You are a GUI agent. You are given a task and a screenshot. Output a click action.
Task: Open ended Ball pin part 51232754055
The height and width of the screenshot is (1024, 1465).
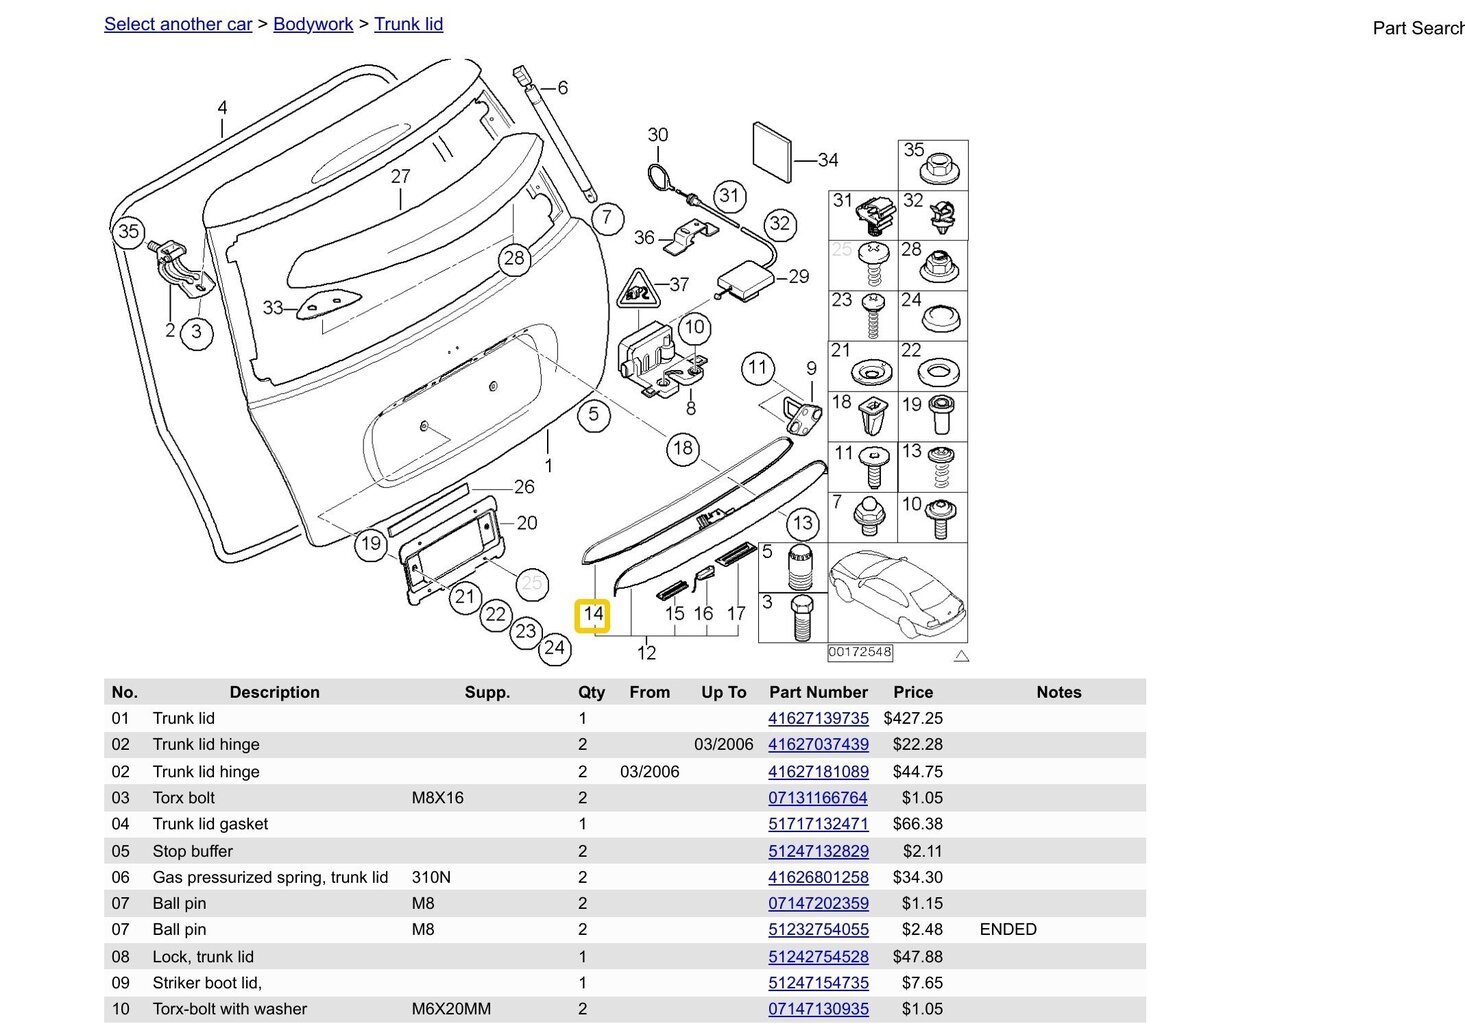pos(818,929)
